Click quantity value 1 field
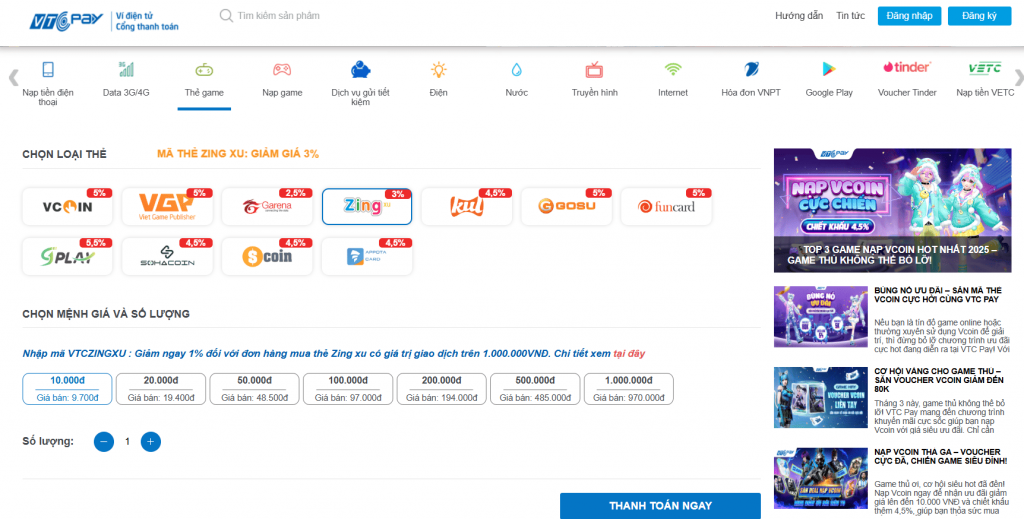The width and height of the screenshot is (1024, 519). coord(127,442)
